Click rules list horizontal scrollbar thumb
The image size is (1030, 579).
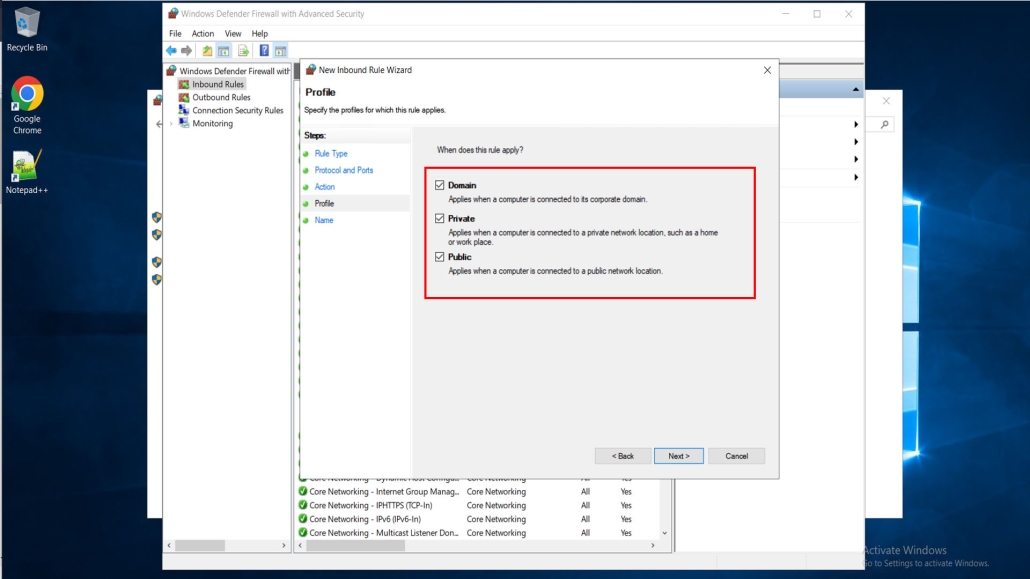coord(355,545)
